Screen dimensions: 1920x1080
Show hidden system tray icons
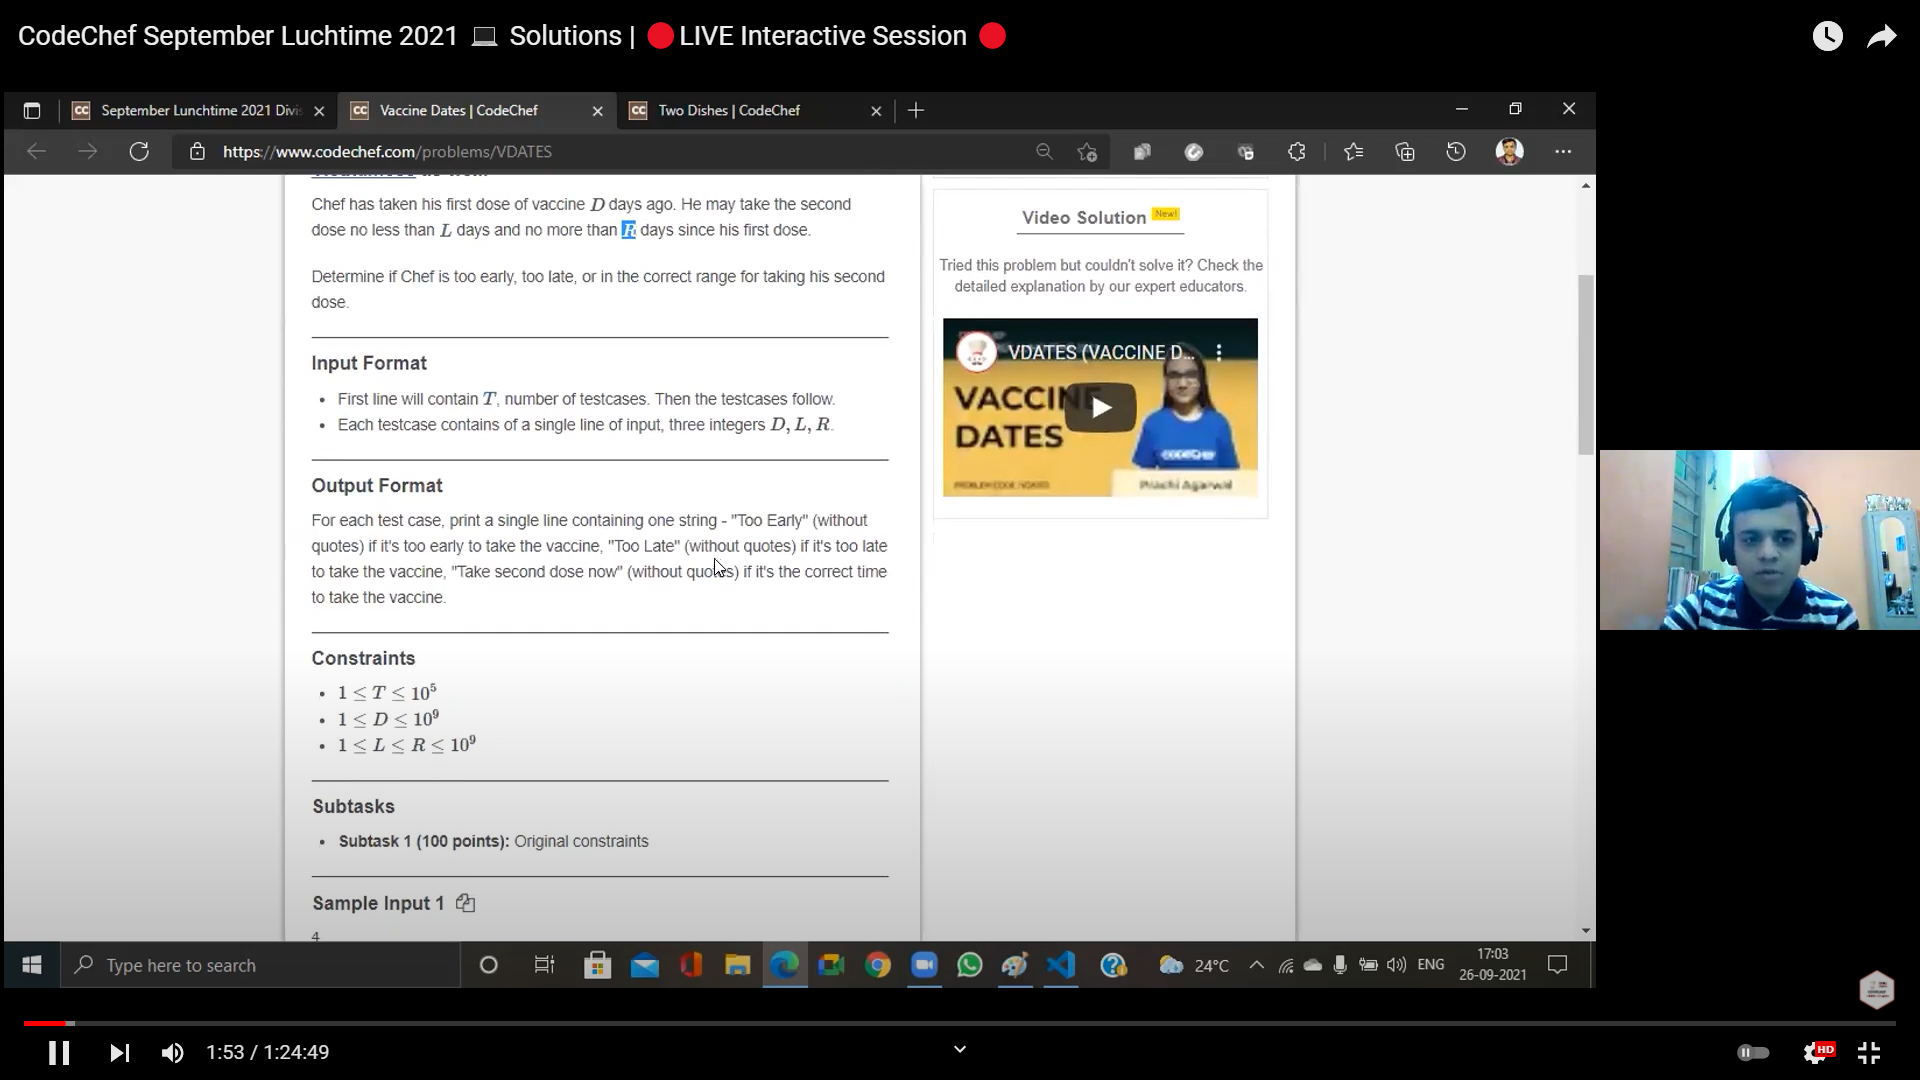click(x=1257, y=965)
